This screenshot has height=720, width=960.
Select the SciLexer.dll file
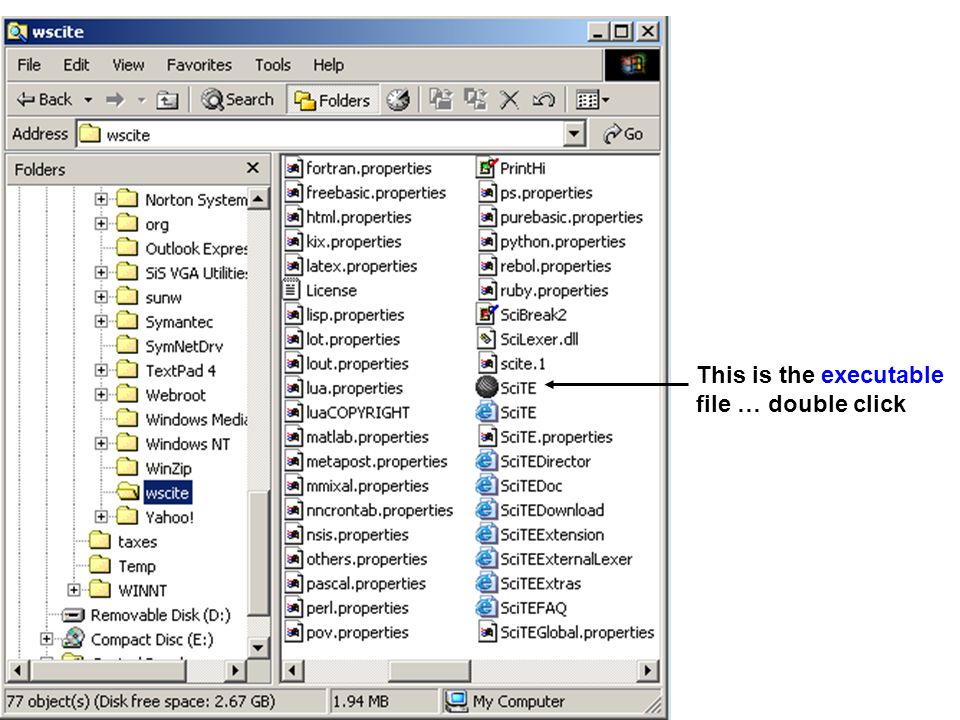point(528,339)
